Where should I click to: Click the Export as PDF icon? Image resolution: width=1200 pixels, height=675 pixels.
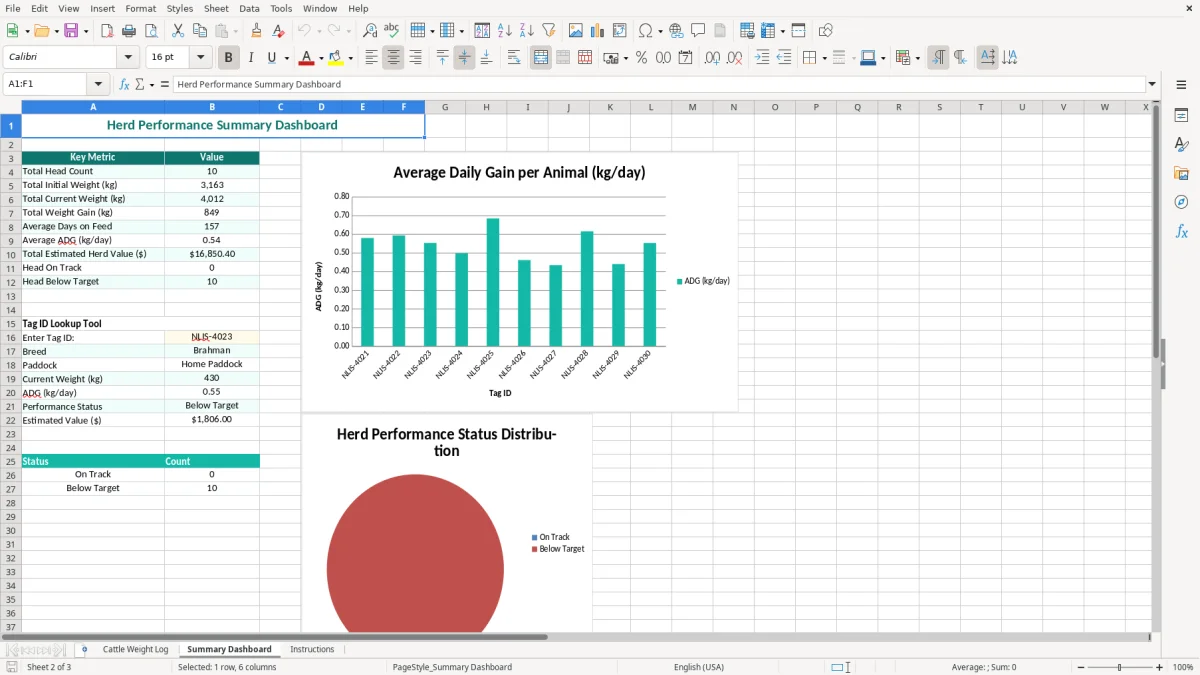(107, 31)
